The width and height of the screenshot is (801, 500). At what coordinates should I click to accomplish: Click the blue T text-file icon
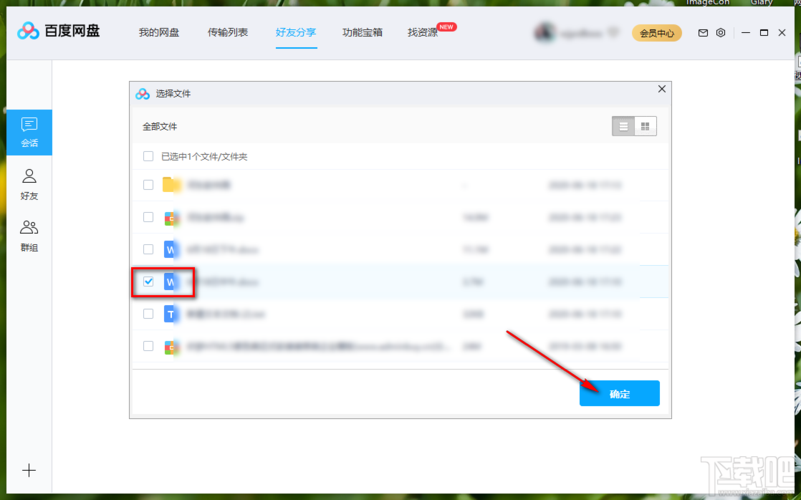coord(171,314)
